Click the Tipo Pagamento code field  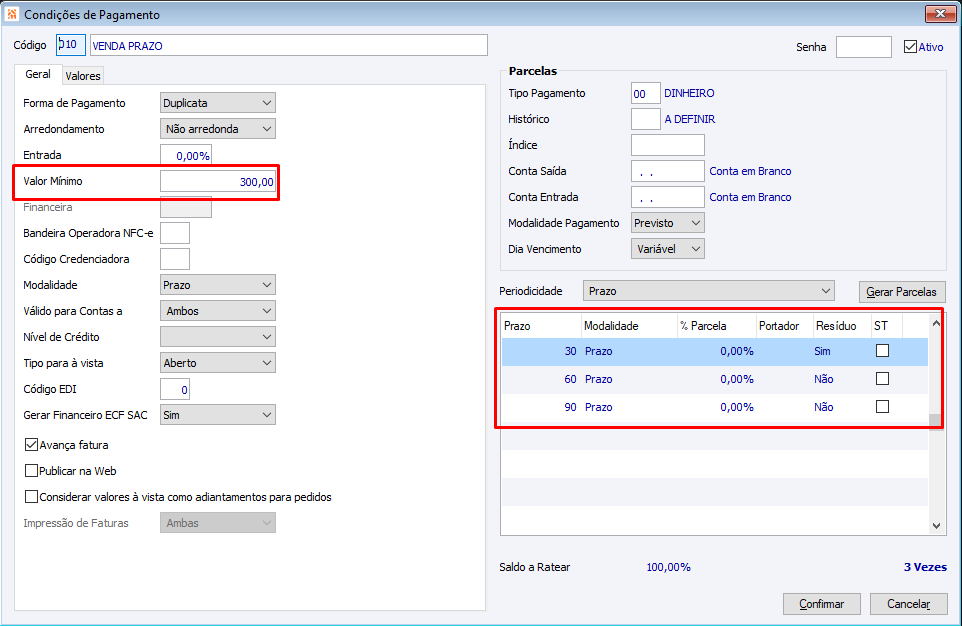(x=645, y=93)
